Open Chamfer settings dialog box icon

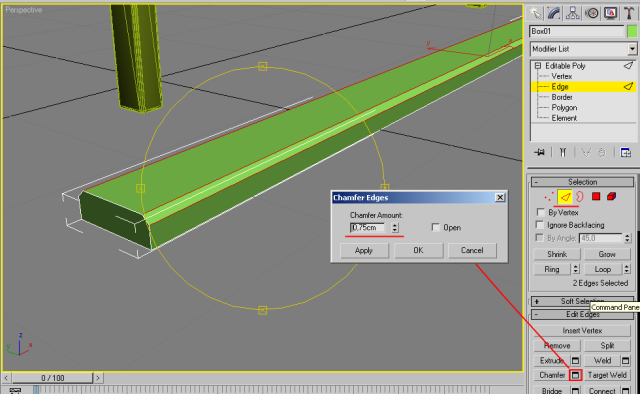coord(576,375)
